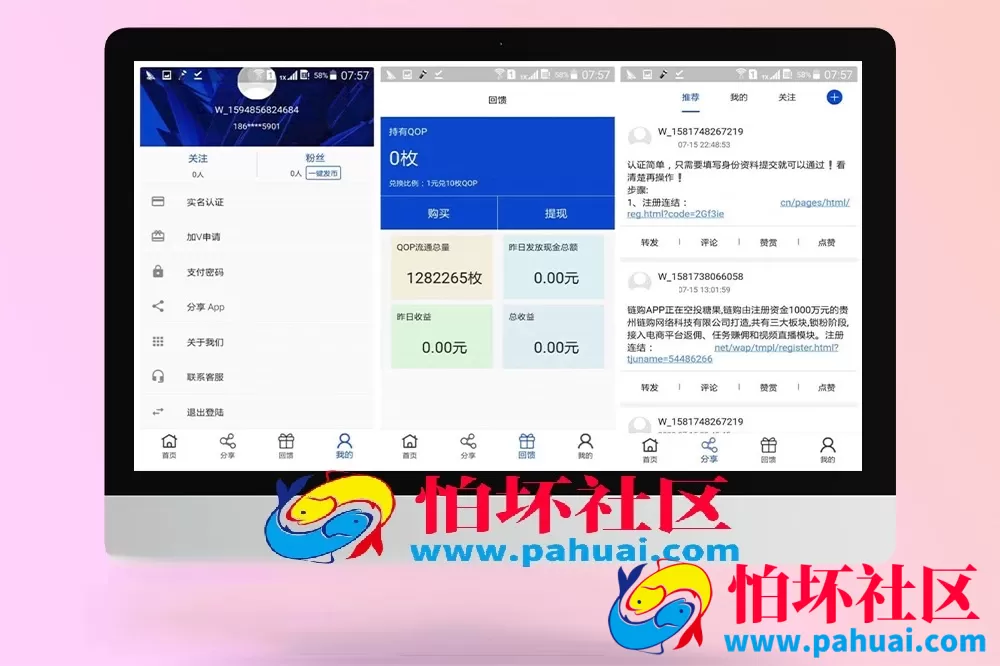Image resolution: width=1000 pixels, height=666 pixels.
Task: Select 回馈 gift in middle screen's bottom bar
Action: pyautogui.click(x=527, y=446)
